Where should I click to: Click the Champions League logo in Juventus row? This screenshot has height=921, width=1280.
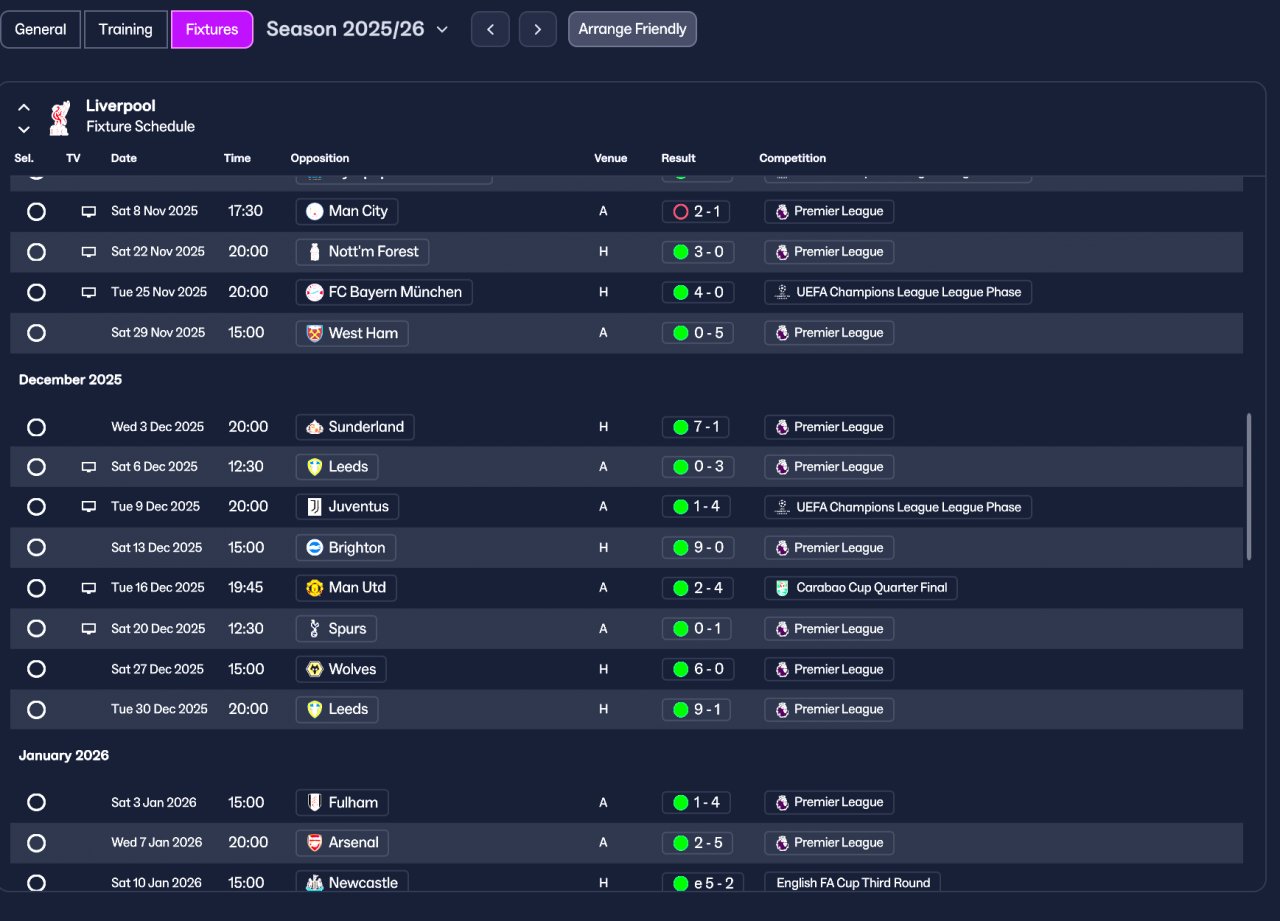782,507
